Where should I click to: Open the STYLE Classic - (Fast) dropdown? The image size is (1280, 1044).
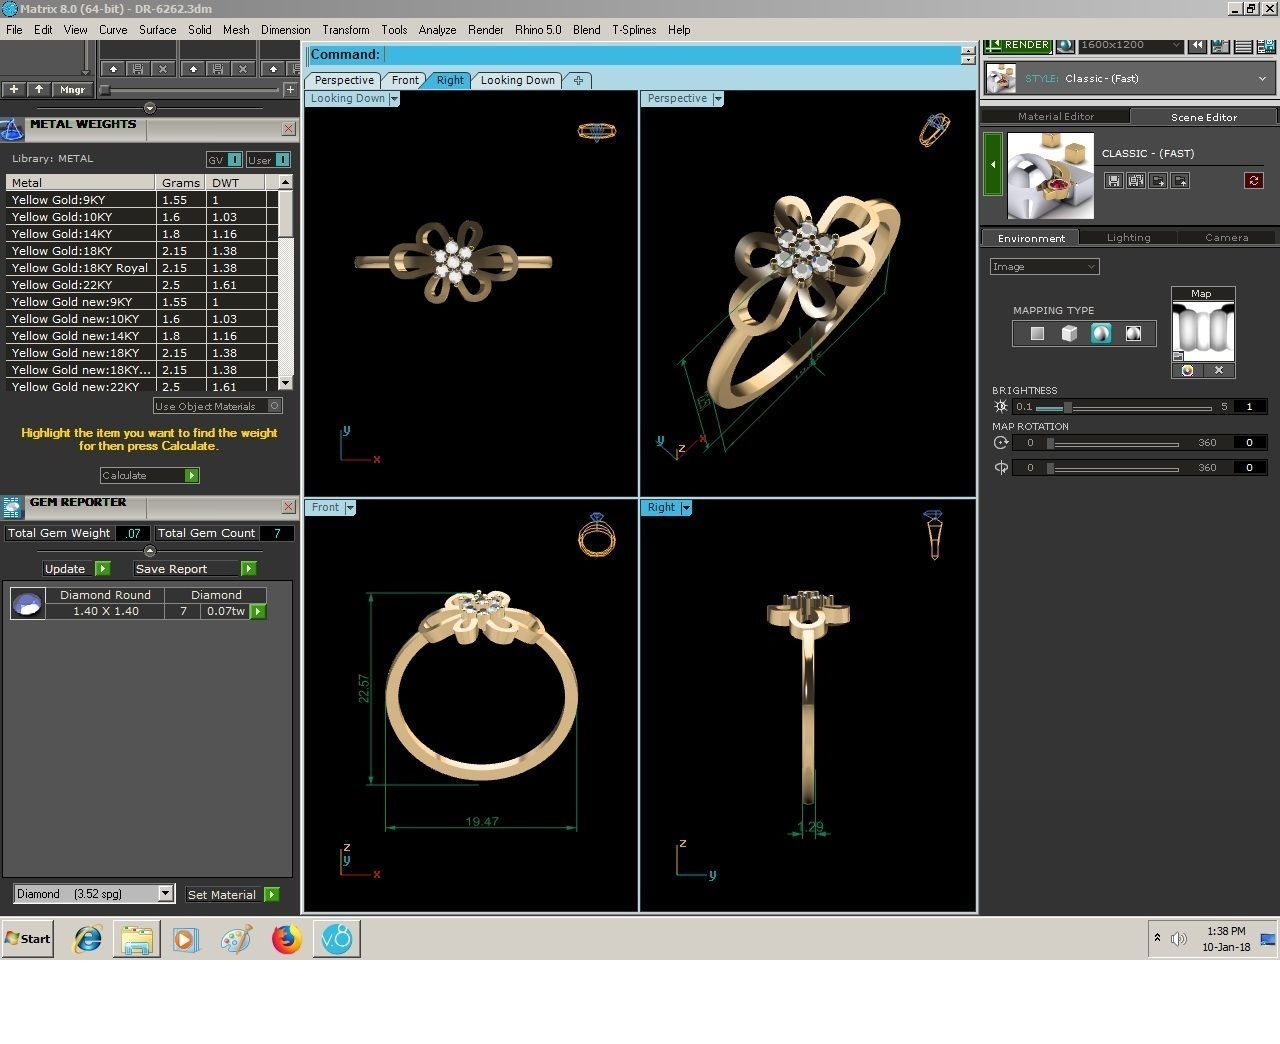[1263, 78]
